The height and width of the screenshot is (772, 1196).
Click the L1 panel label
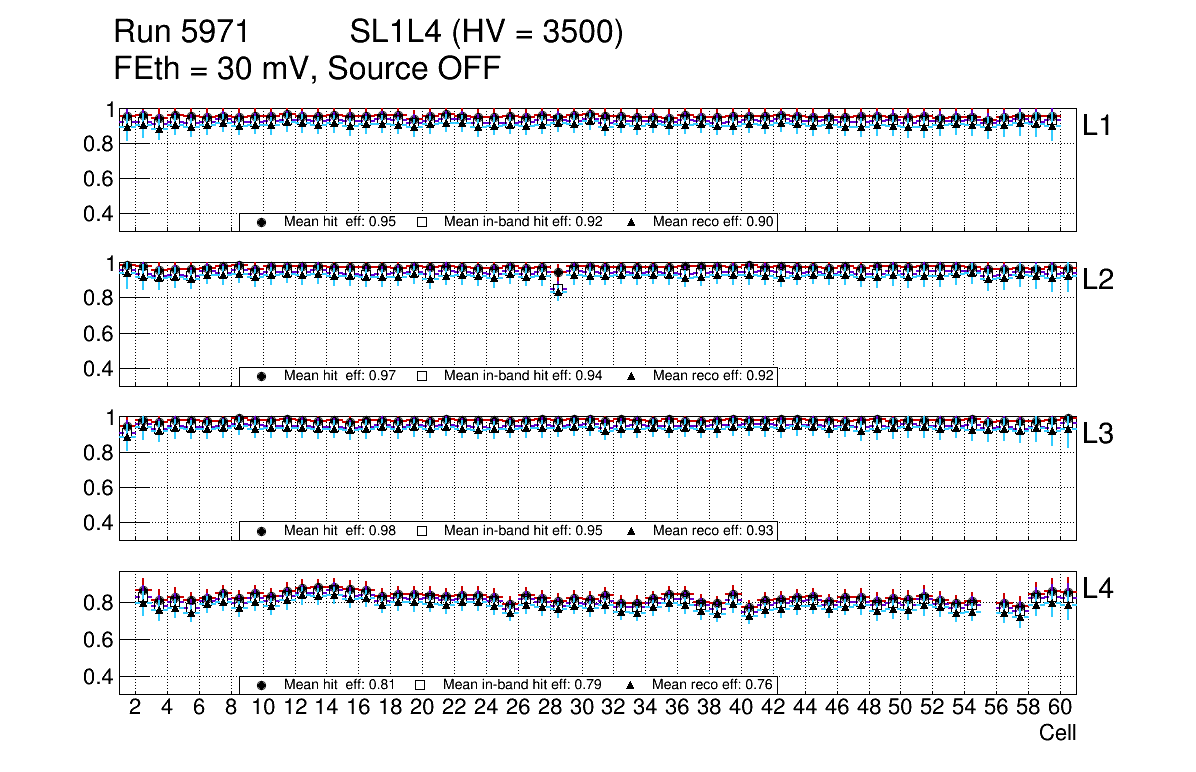tap(1098, 126)
